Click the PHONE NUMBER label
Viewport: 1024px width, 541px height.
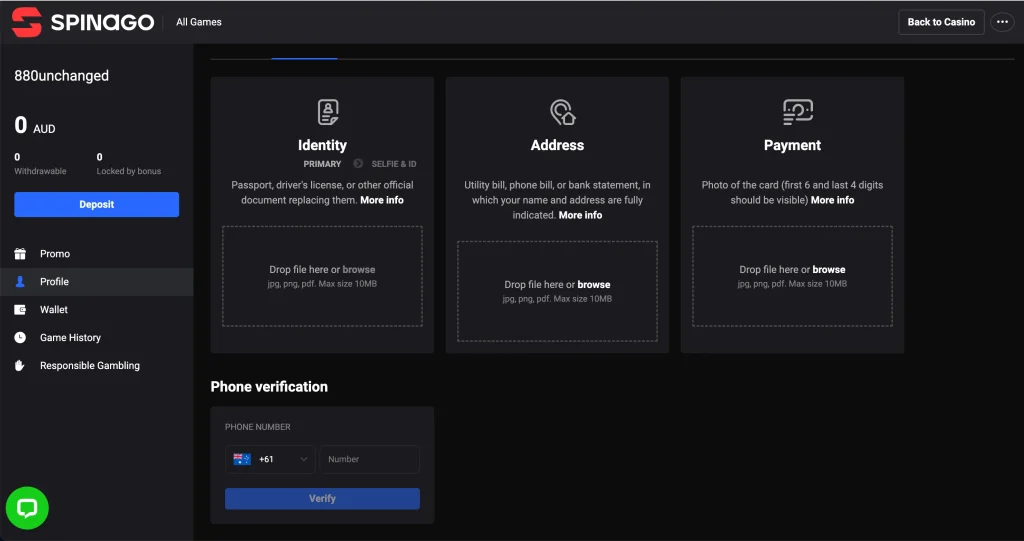(258, 427)
